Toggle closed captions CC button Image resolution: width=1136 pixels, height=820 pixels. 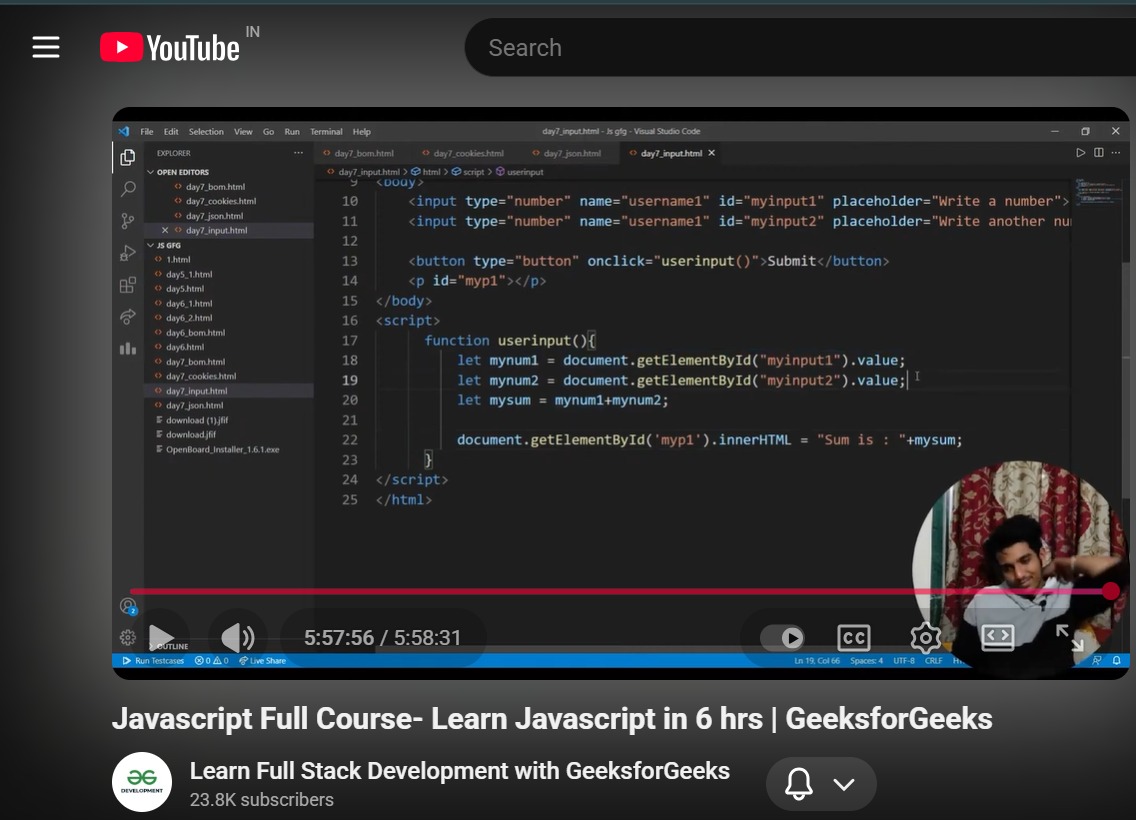click(x=853, y=637)
